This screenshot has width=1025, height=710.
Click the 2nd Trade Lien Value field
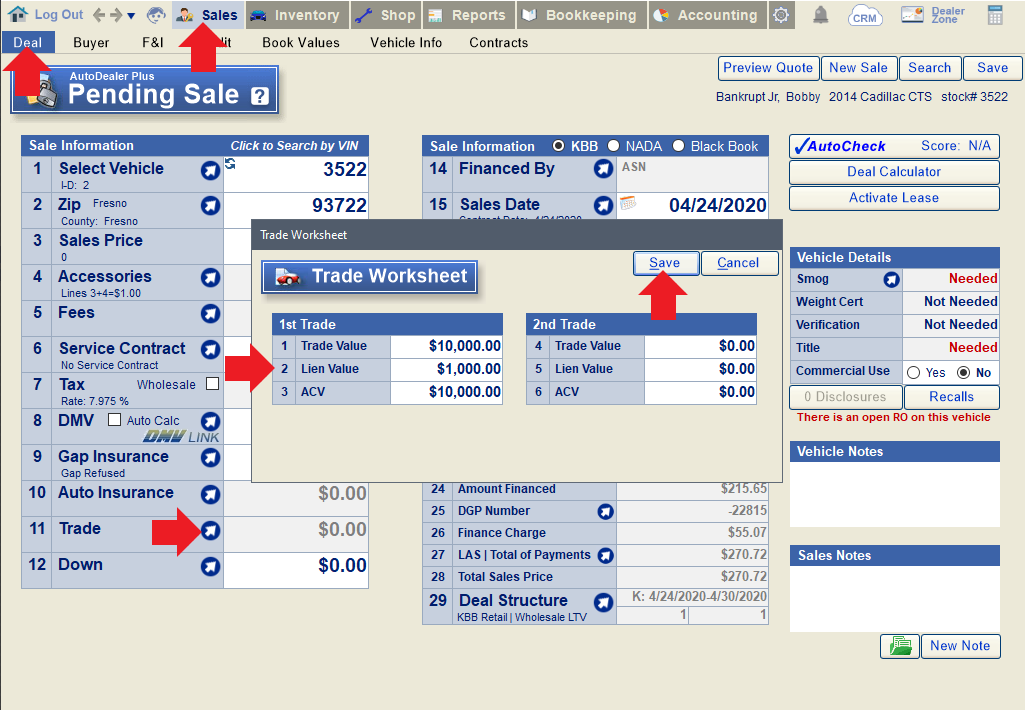click(700, 369)
